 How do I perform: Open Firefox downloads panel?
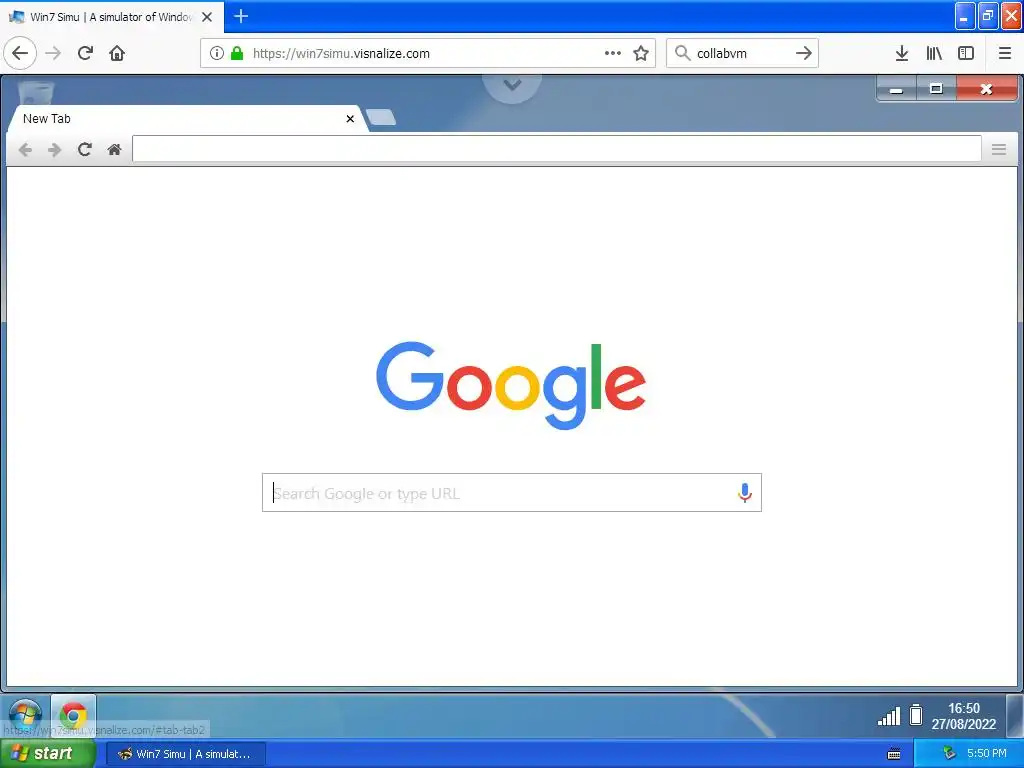click(902, 53)
